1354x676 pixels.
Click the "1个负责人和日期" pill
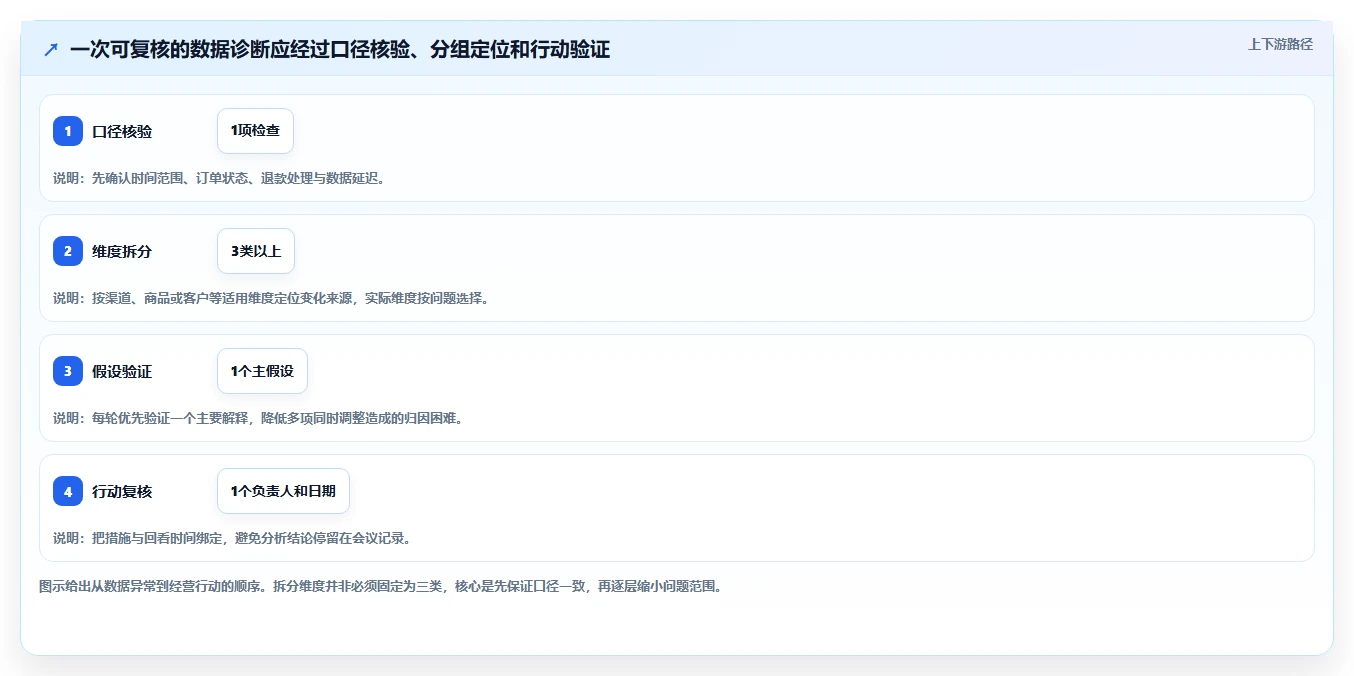tap(283, 491)
